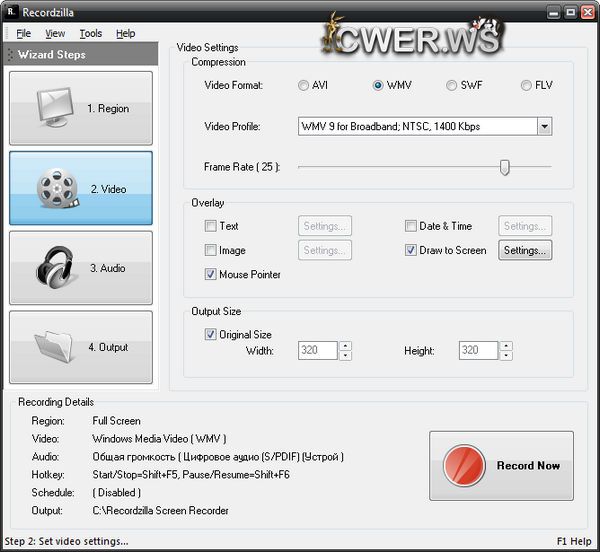Uncheck Original Size option
Viewport: 600px width, 552px height.
210,335
